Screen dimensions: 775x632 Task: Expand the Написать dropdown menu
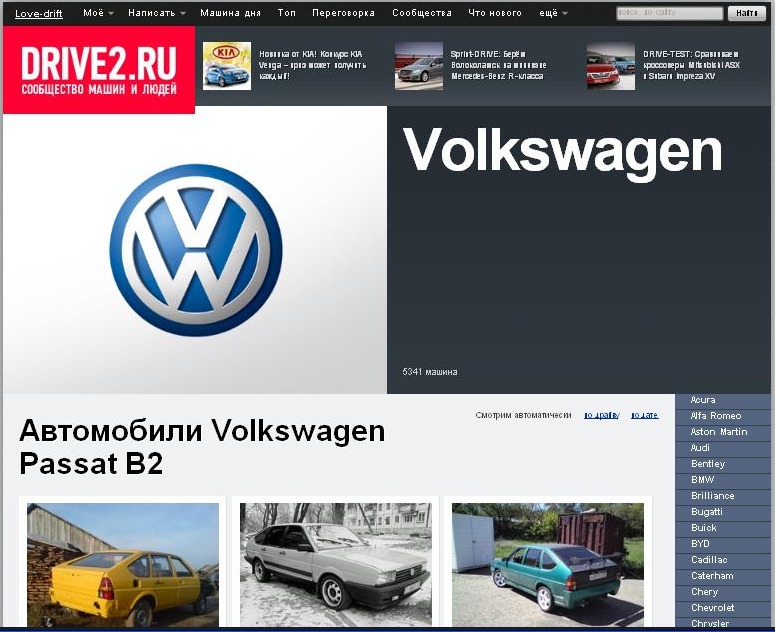click(157, 13)
